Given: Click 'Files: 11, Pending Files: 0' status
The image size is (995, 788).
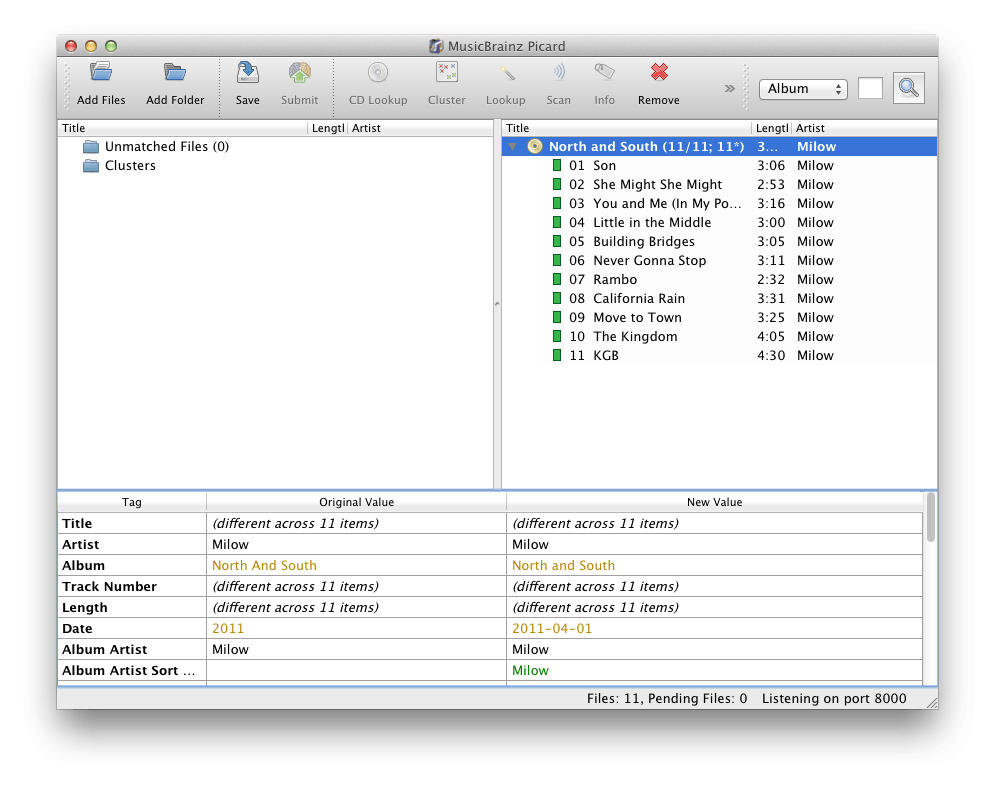Looking at the screenshot, I should (x=667, y=699).
